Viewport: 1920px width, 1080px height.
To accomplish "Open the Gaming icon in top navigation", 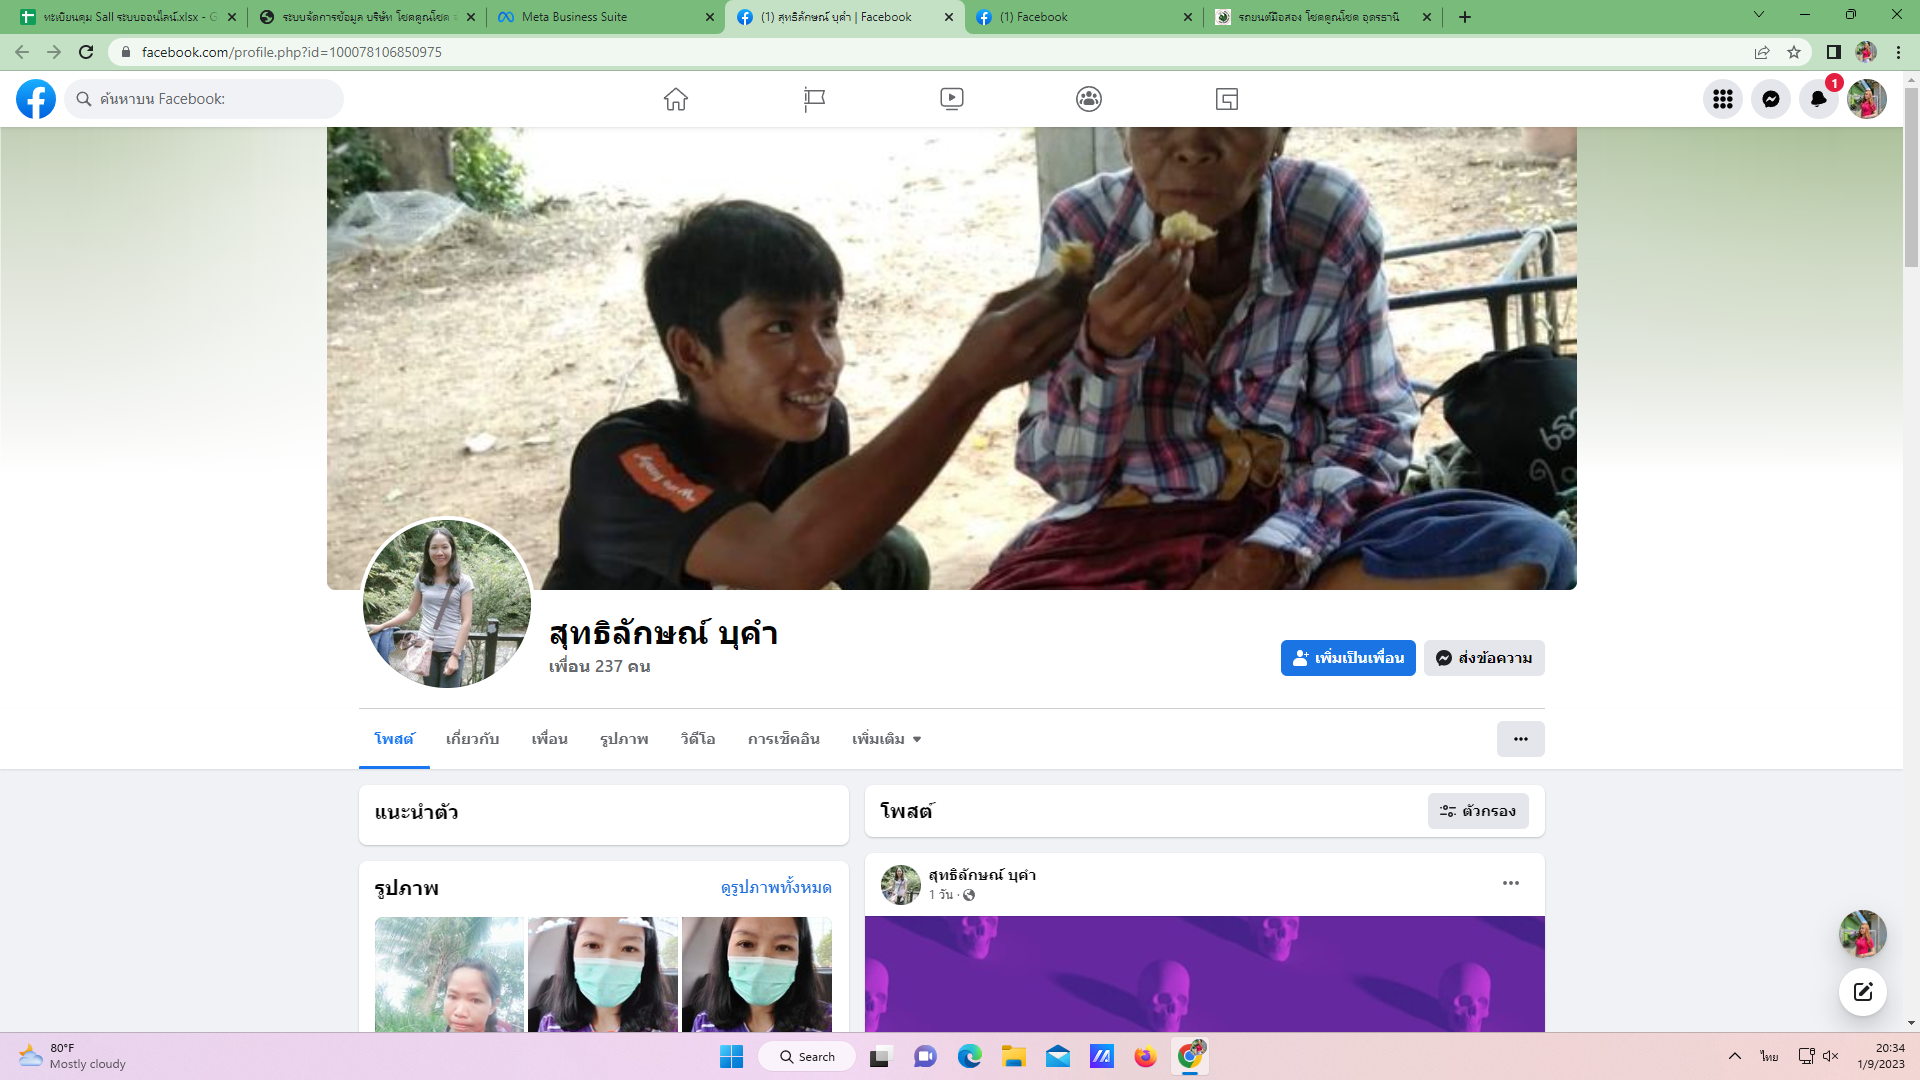I will click(x=1227, y=99).
